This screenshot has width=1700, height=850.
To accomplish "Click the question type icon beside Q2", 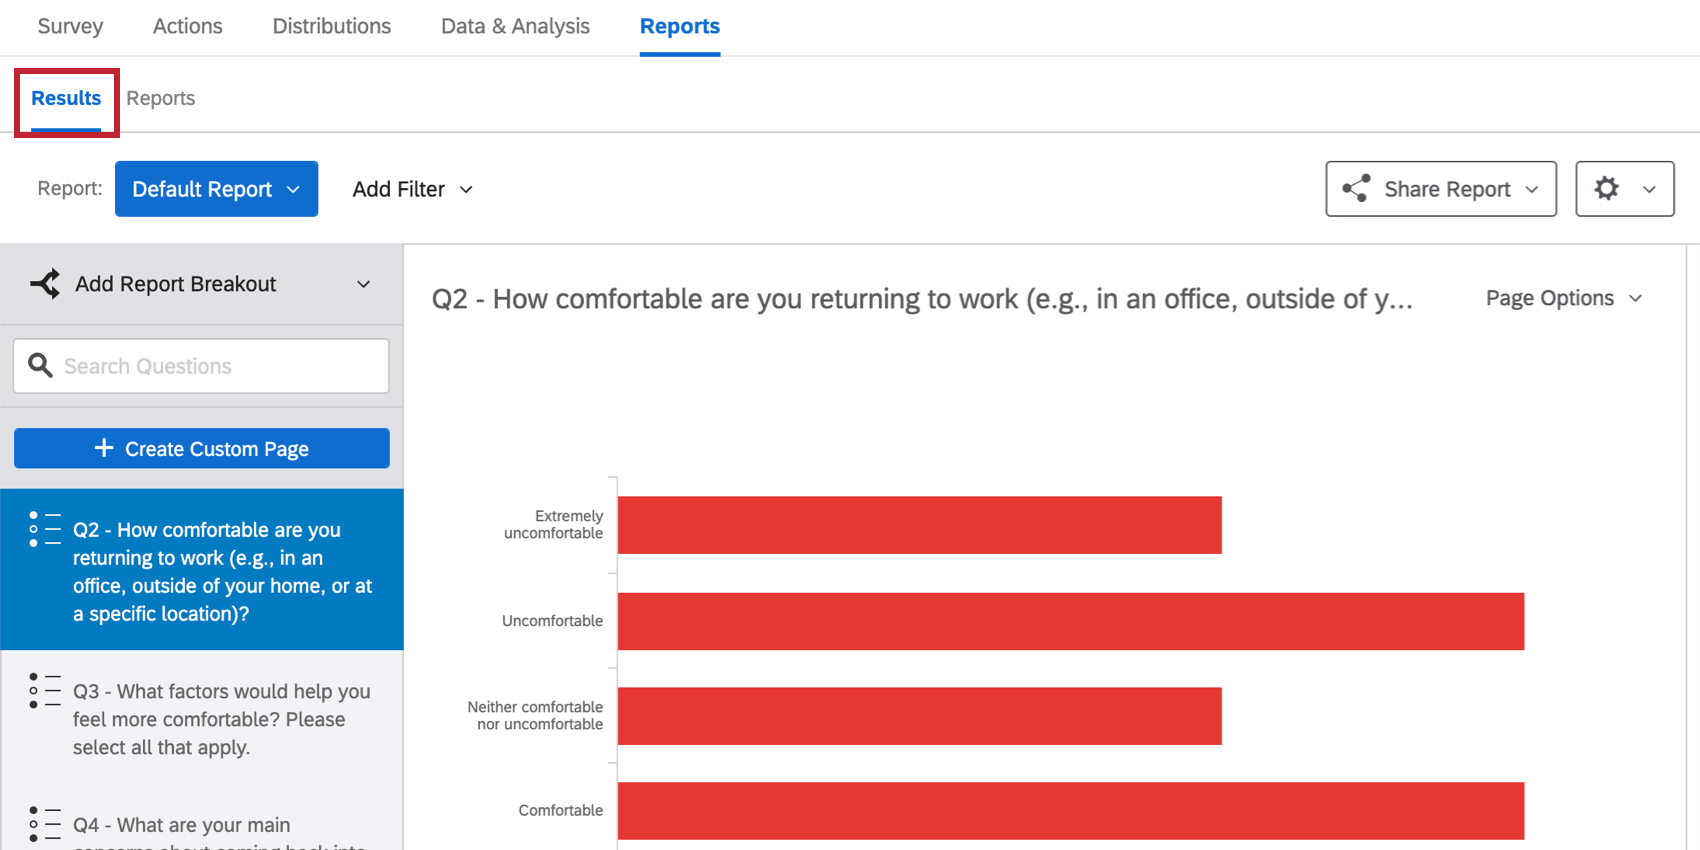I will (44, 530).
